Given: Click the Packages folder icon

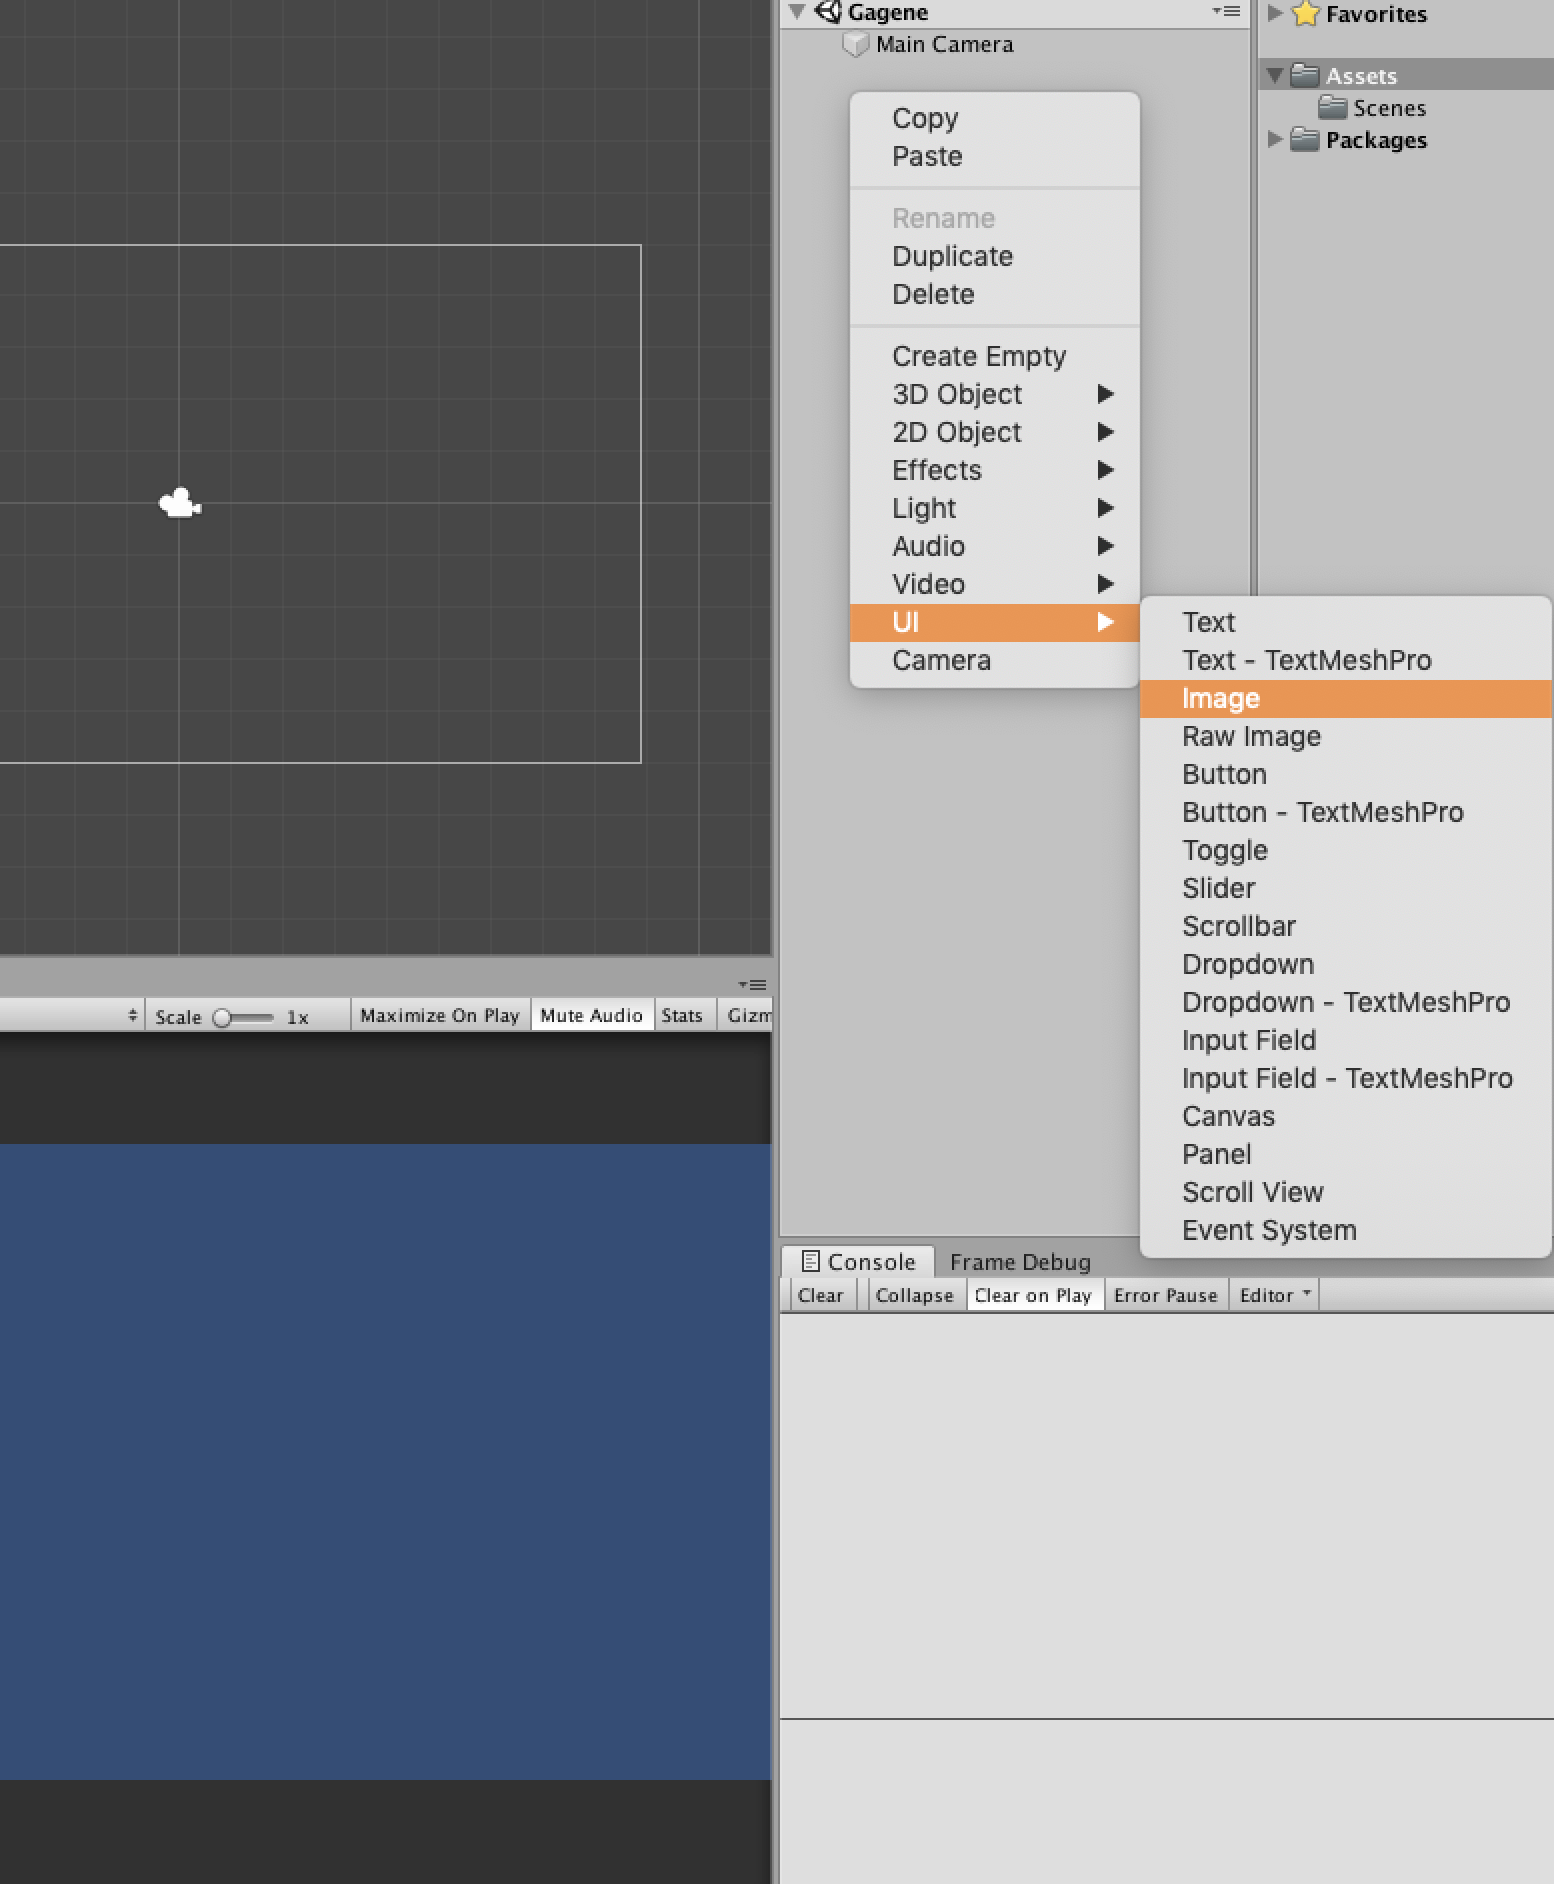Looking at the screenshot, I should tap(1304, 139).
